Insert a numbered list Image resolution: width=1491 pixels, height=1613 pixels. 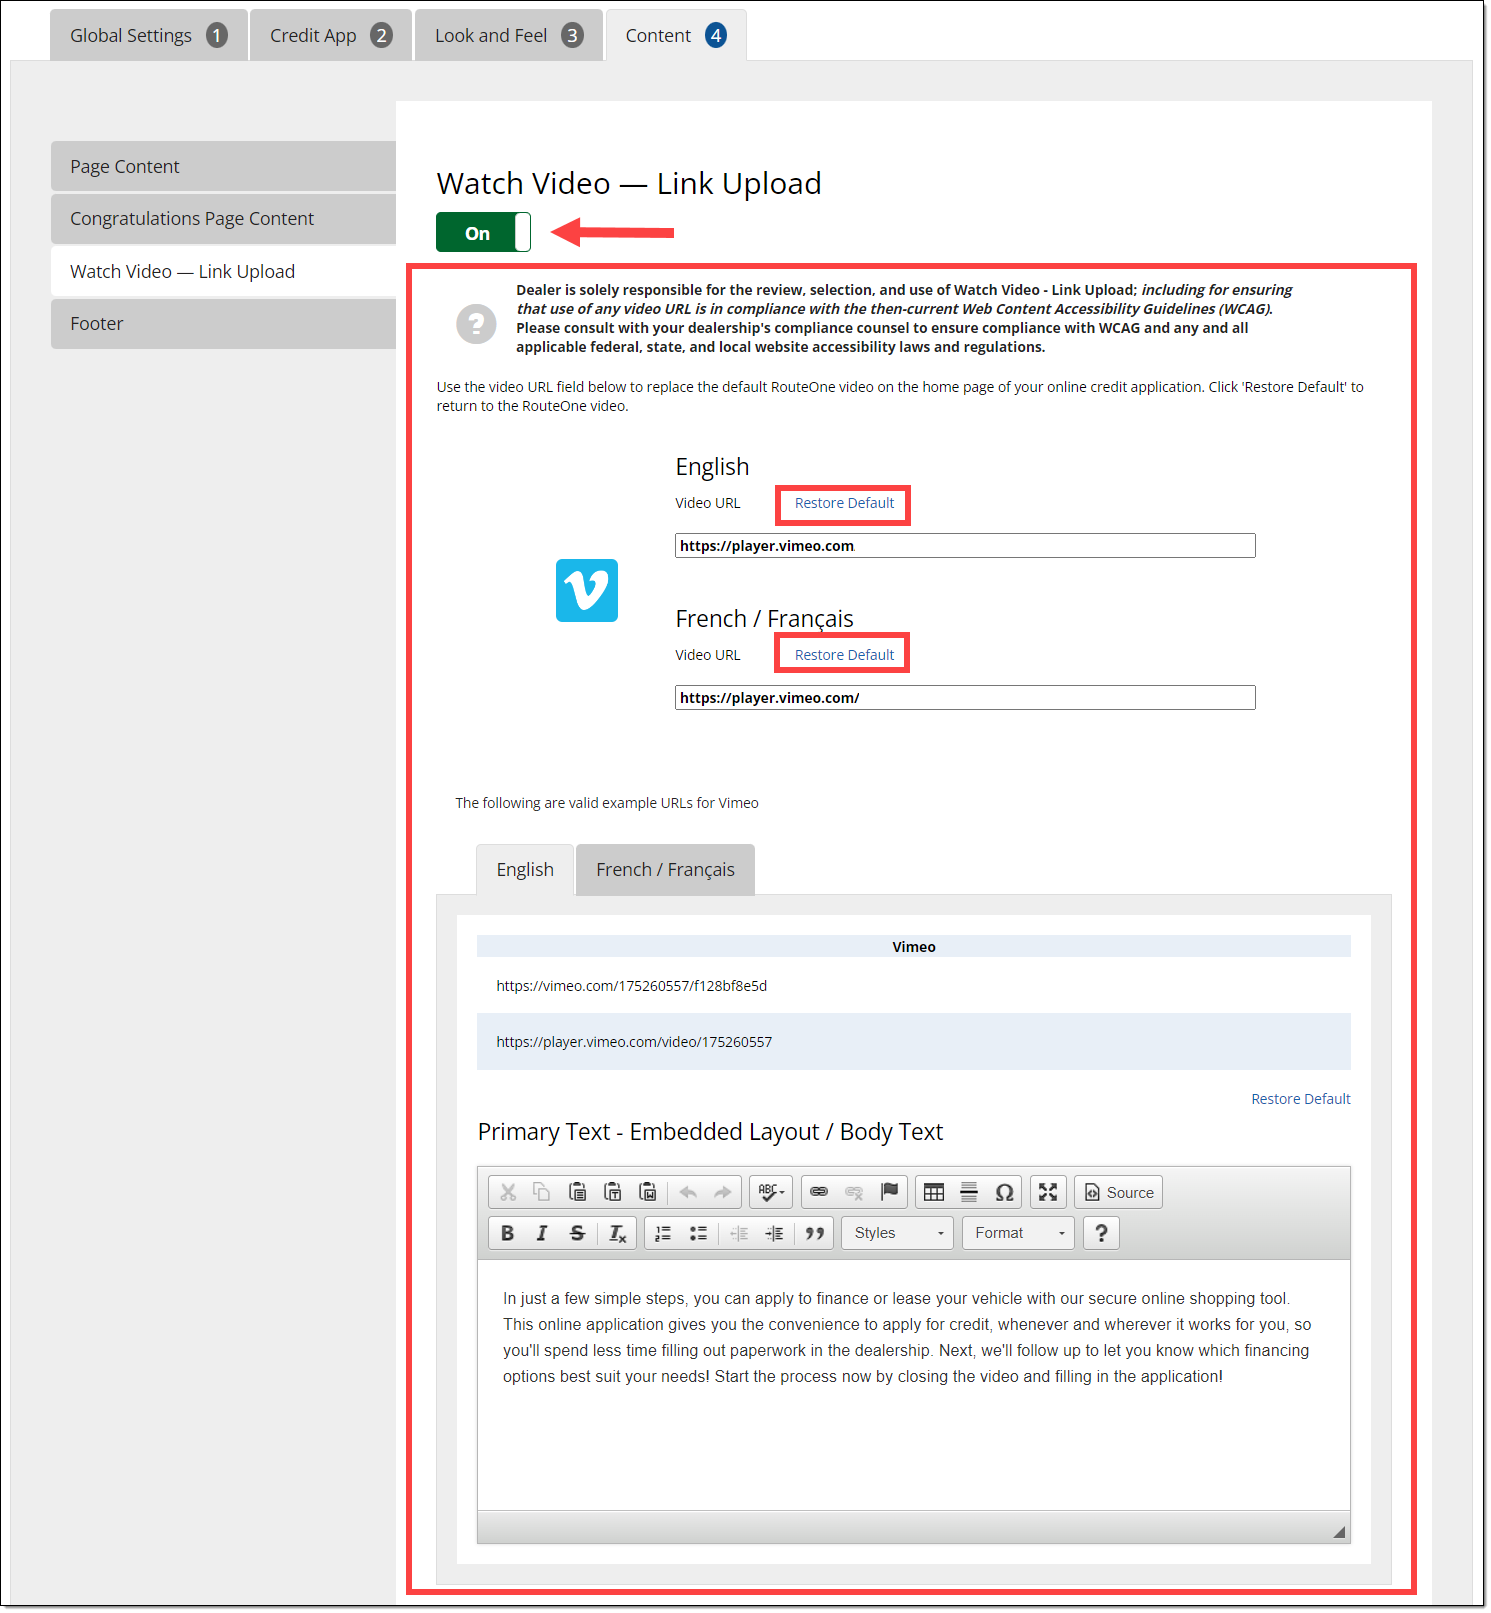coord(663,1233)
